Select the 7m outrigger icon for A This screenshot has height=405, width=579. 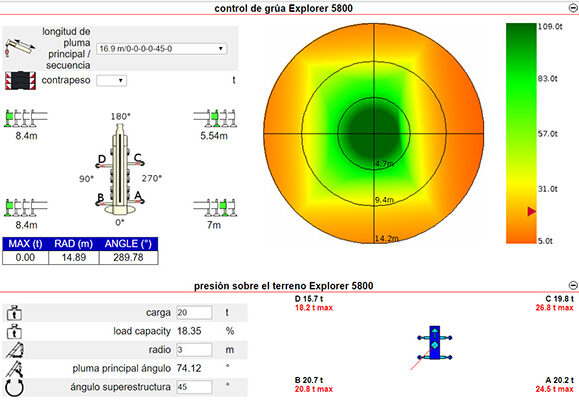[x=215, y=207]
